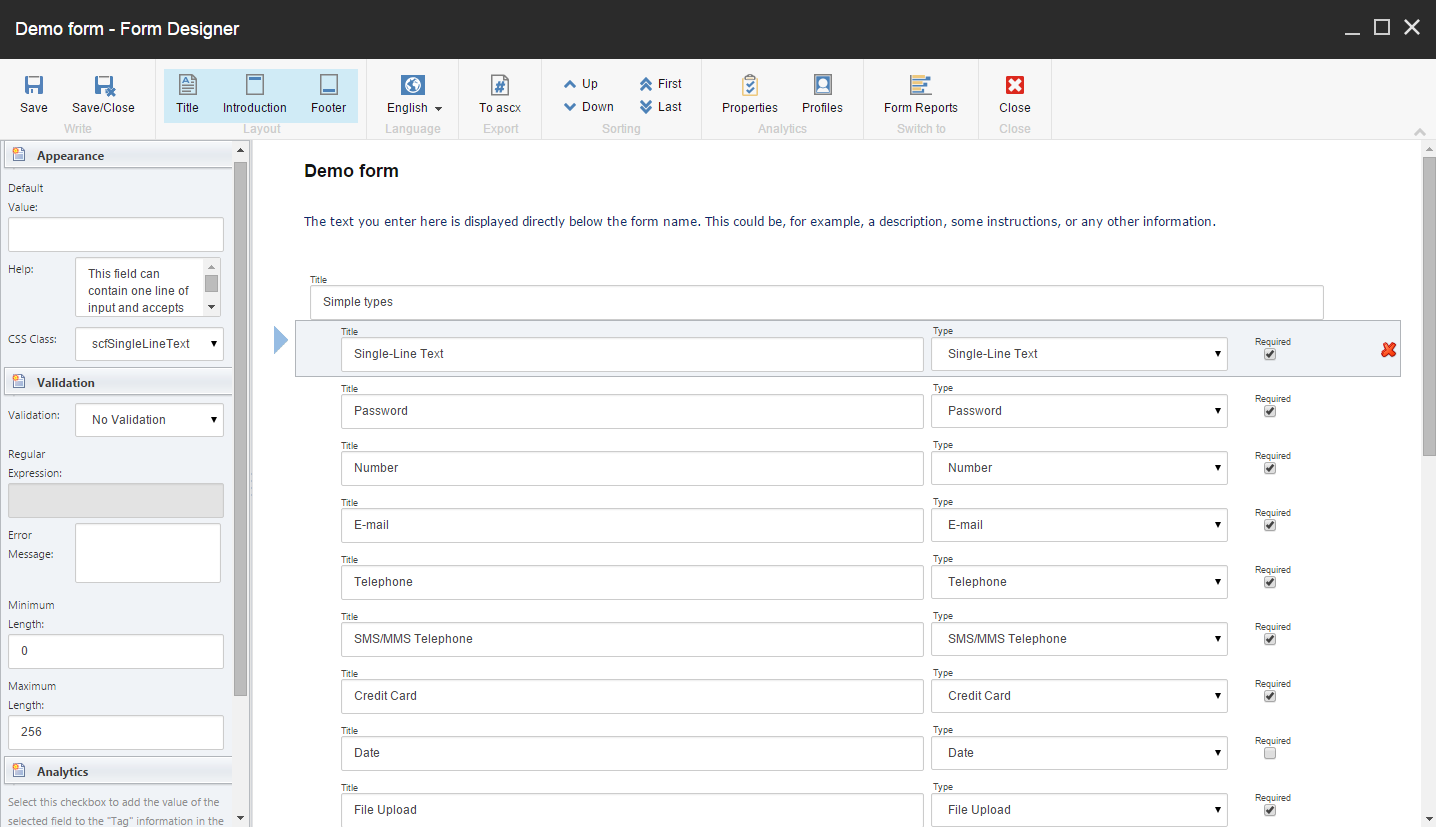Click the Minimum Length input

click(116, 651)
